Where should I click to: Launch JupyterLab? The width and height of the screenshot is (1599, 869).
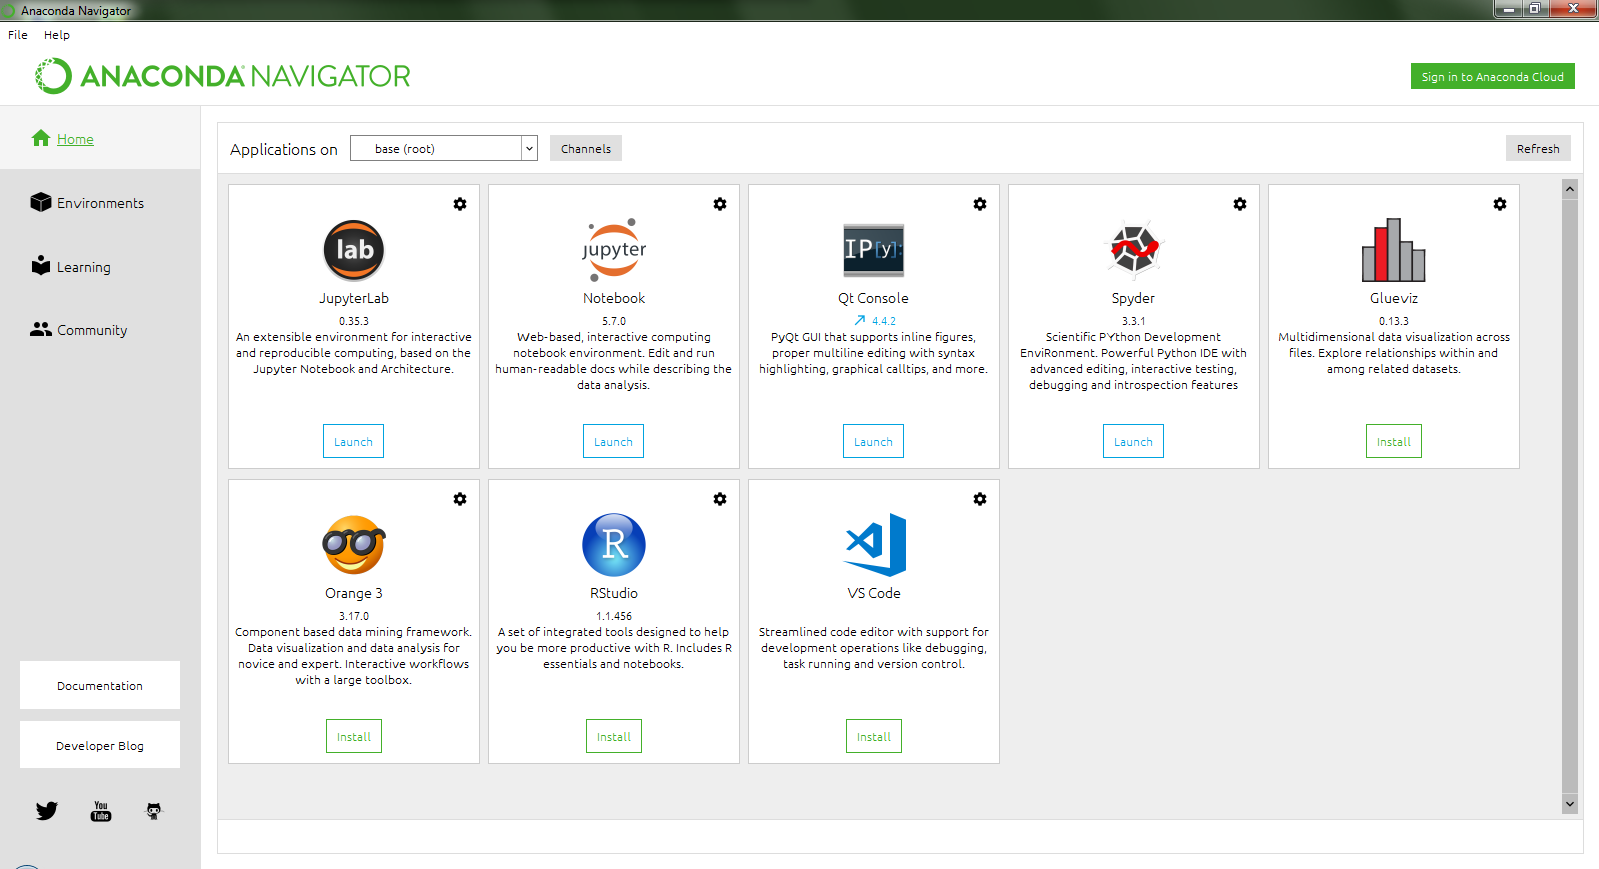click(354, 441)
